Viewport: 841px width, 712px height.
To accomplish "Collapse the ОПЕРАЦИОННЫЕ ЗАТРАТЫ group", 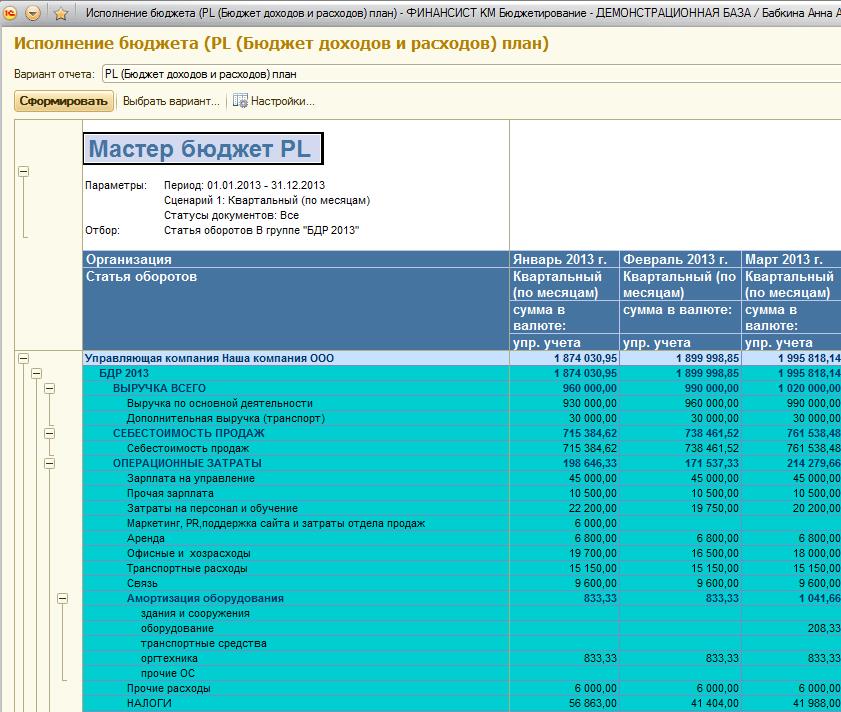I will point(50,463).
